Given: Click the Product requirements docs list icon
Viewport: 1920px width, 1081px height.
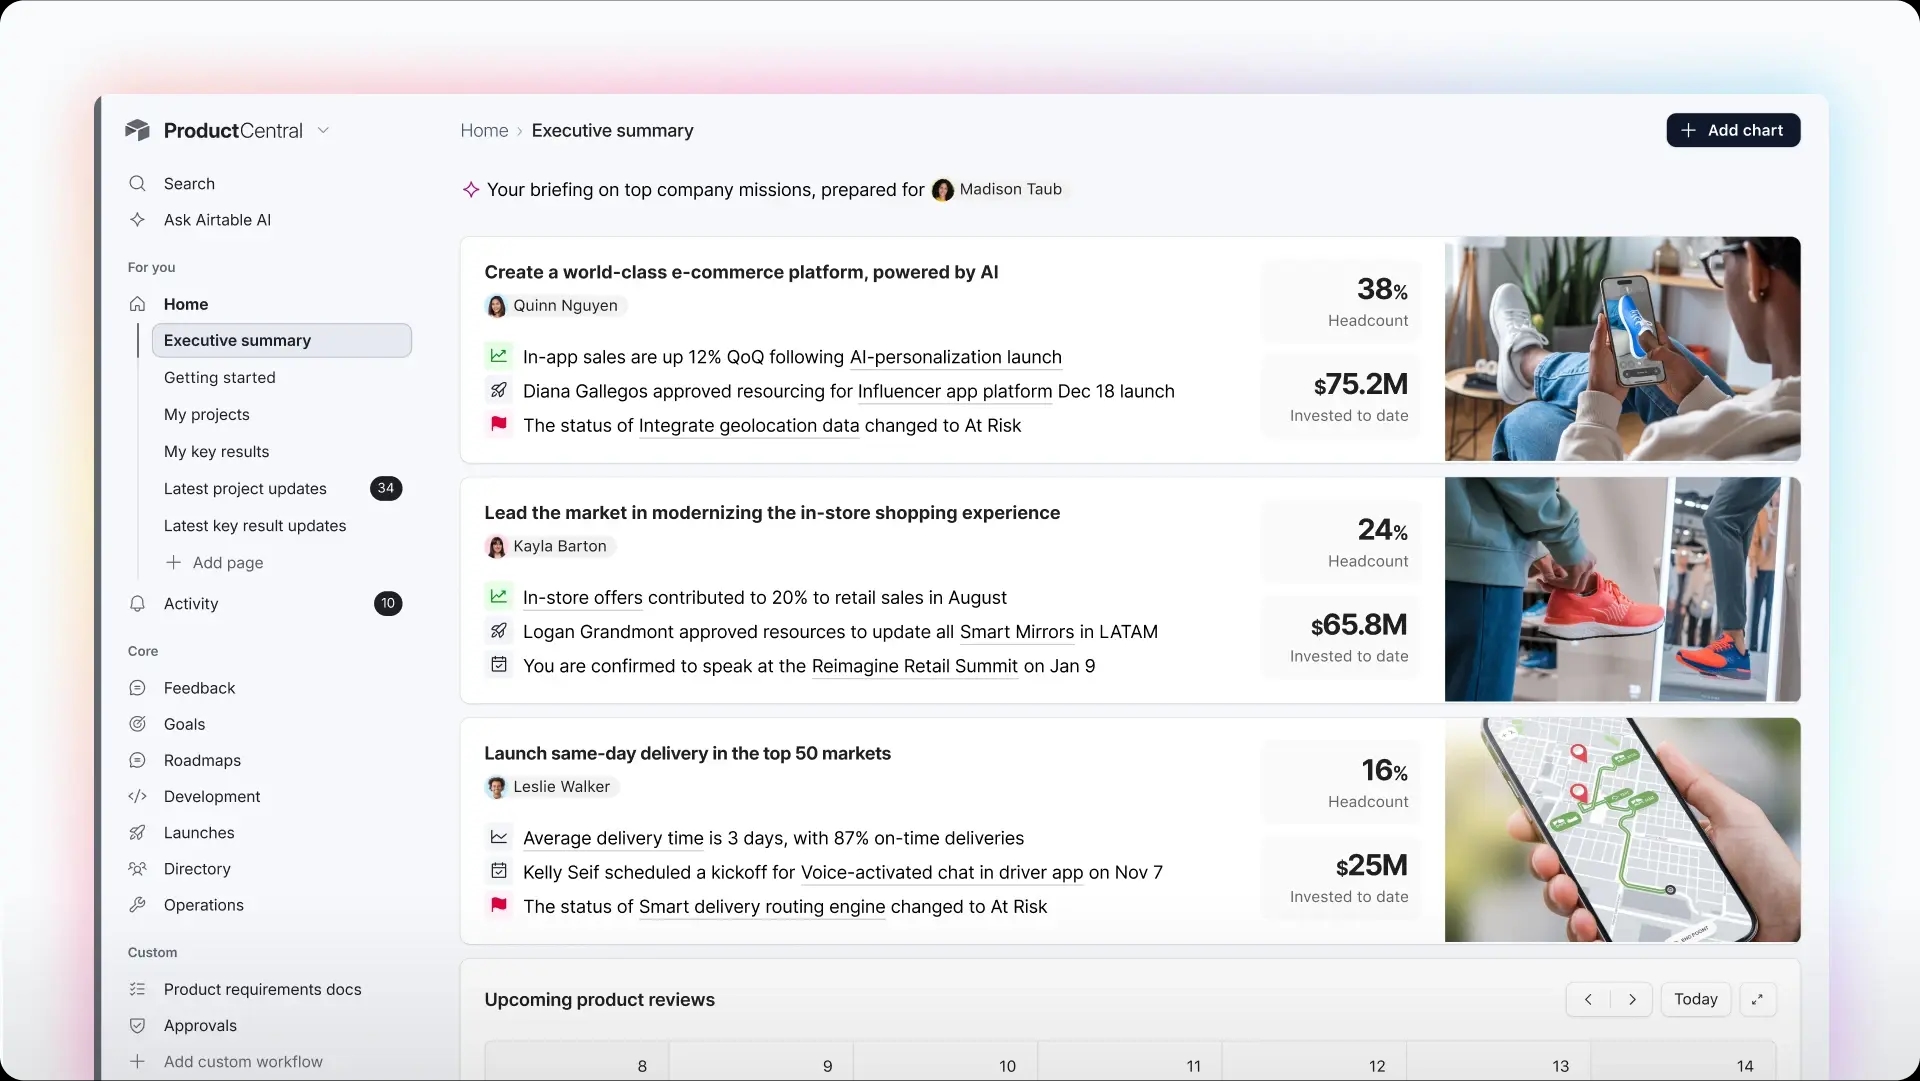Looking at the screenshot, I should coord(137,989).
